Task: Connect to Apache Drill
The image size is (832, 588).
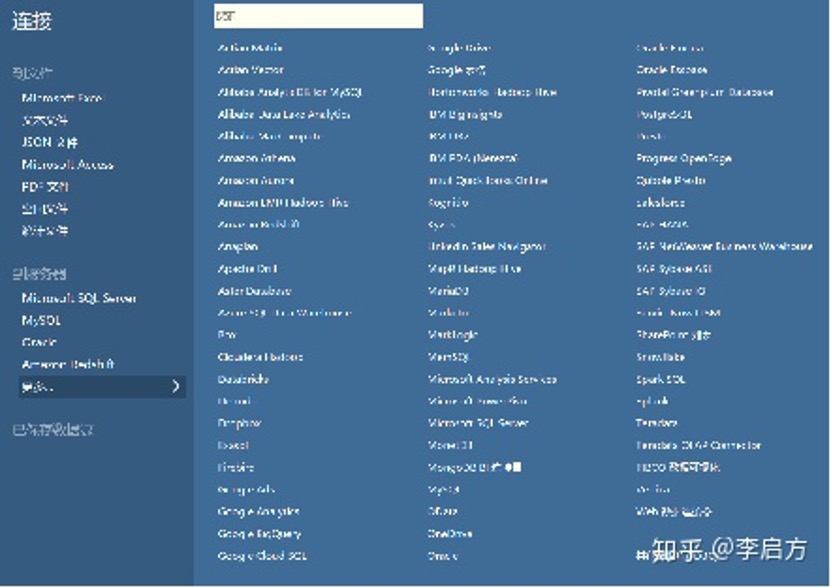Action: coord(247,269)
